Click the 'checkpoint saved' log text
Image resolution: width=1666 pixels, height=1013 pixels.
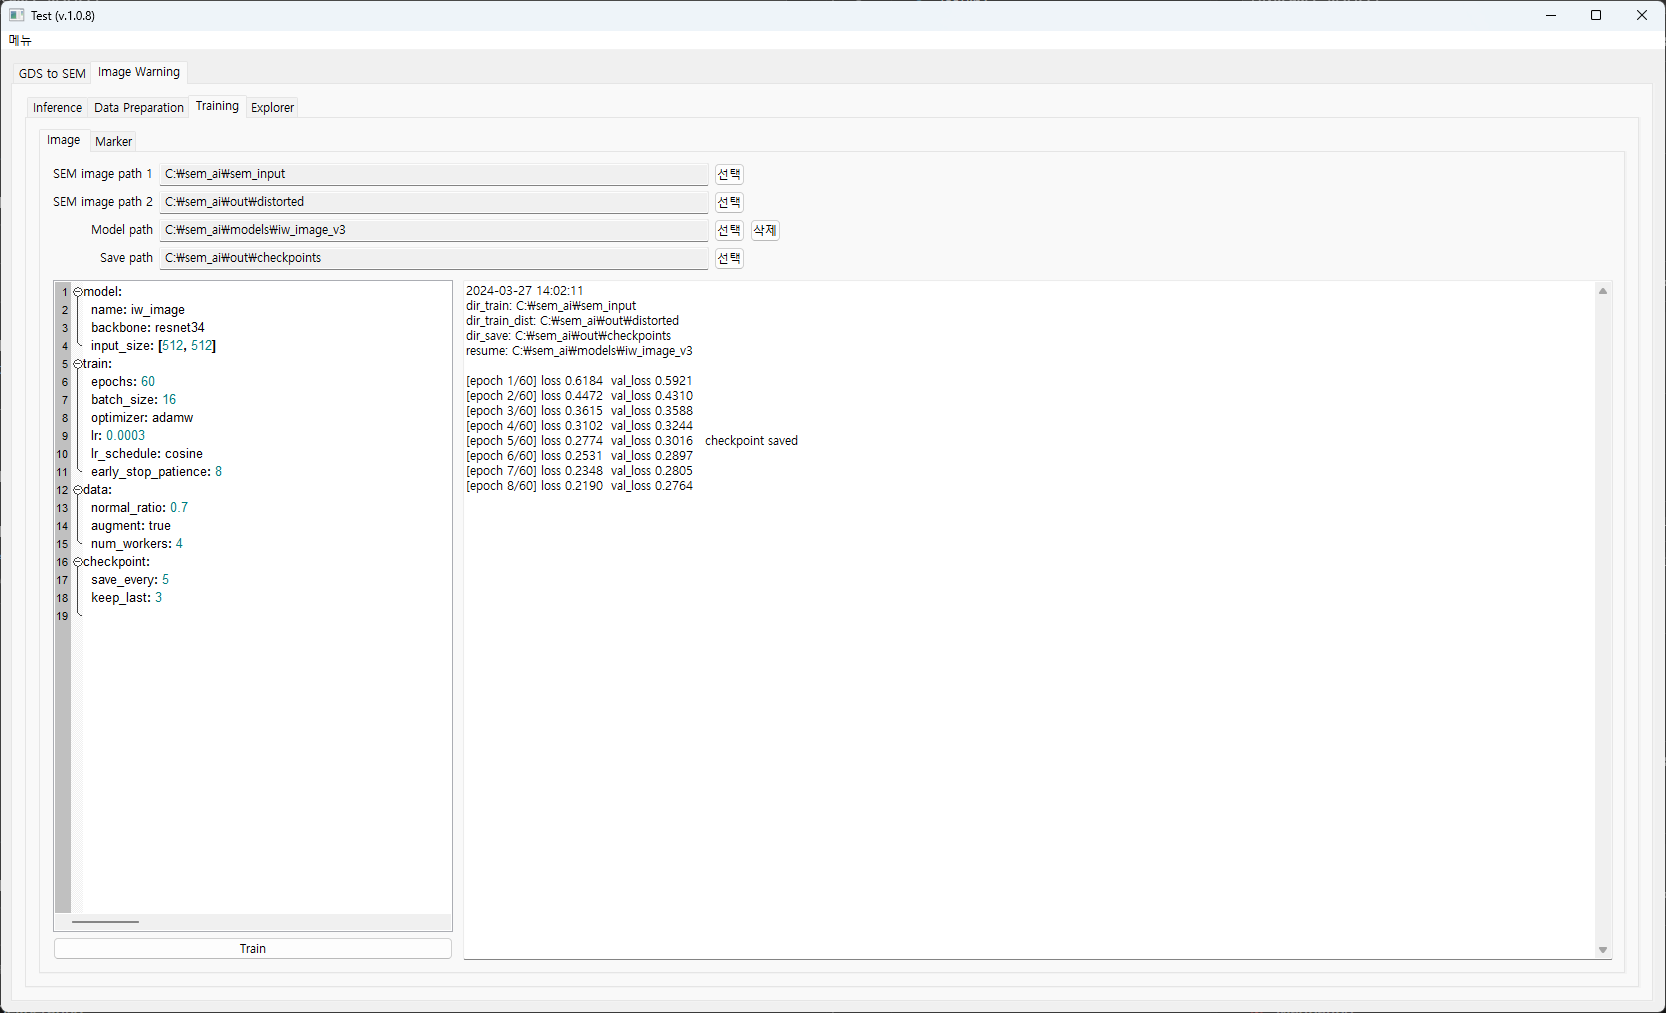(x=751, y=441)
